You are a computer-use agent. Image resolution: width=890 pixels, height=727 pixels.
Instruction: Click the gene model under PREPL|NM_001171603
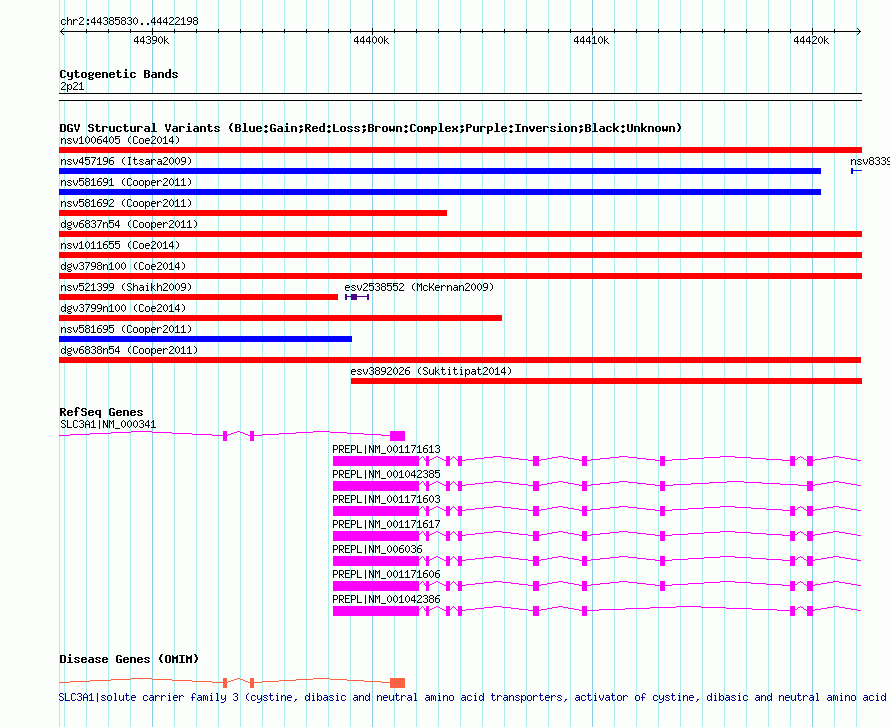point(597,511)
